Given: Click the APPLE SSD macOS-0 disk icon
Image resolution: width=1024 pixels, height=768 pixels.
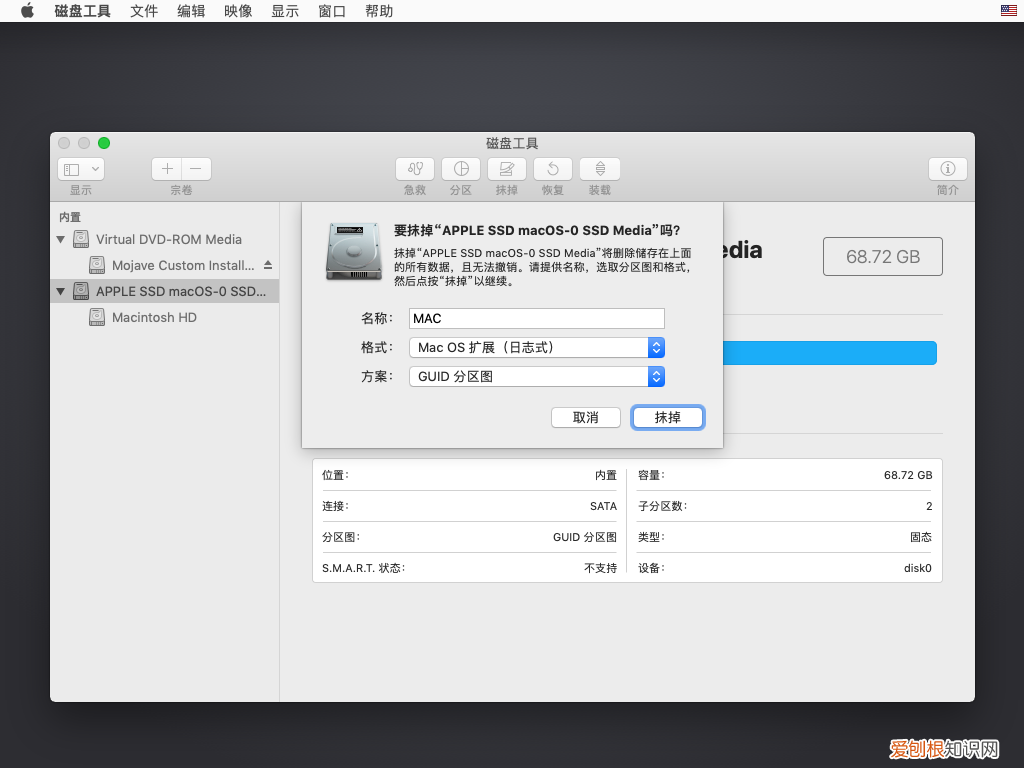Looking at the screenshot, I should 81,291.
